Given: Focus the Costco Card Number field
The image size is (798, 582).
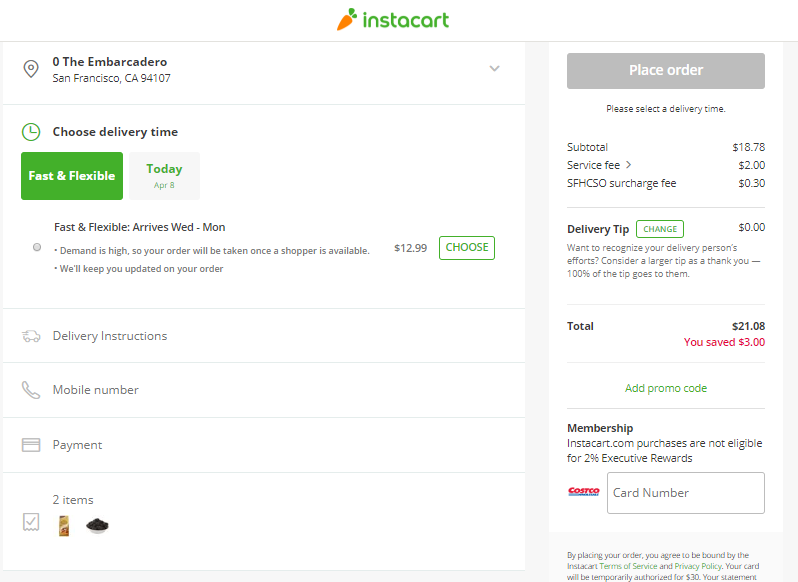Looking at the screenshot, I should (686, 493).
